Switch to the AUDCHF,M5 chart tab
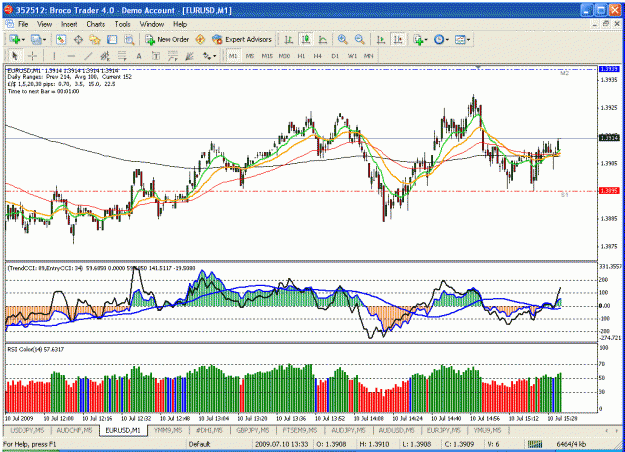This screenshot has height=452, width=625. (74, 430)
